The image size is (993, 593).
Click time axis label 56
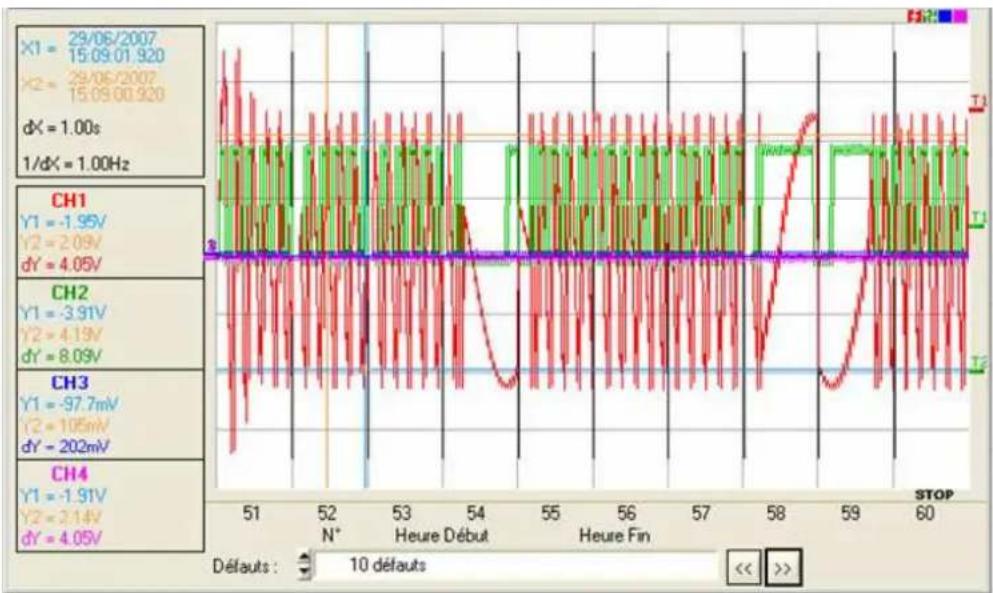pyautogui.click(x=626, y=513)
